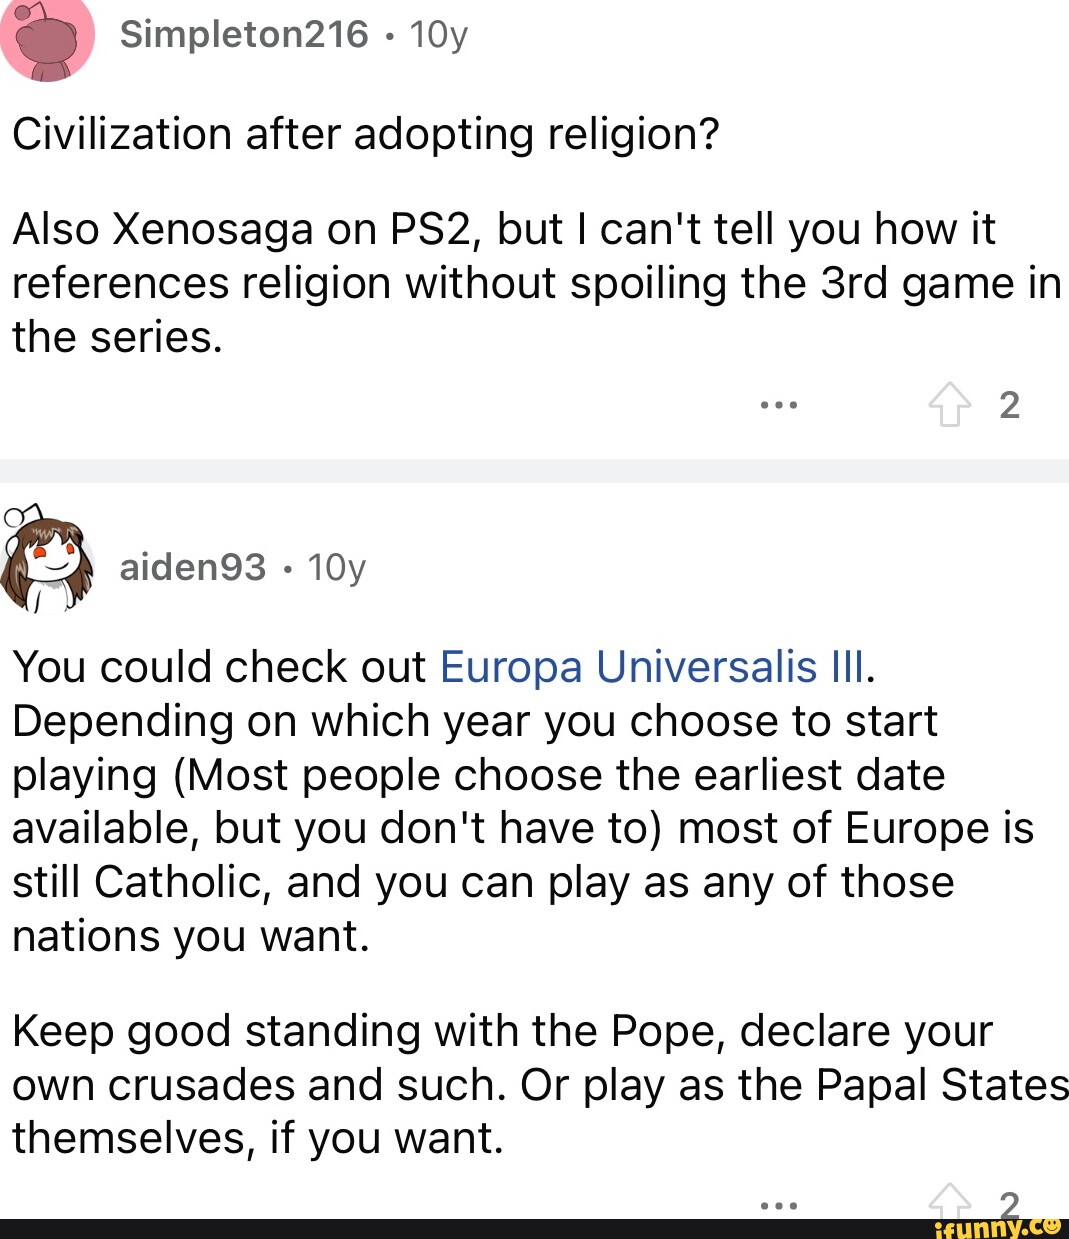Click the 'Depending on which year' paragraph
The width and height of the screenshot is (1069, 1239).
[x=522, y=828]
